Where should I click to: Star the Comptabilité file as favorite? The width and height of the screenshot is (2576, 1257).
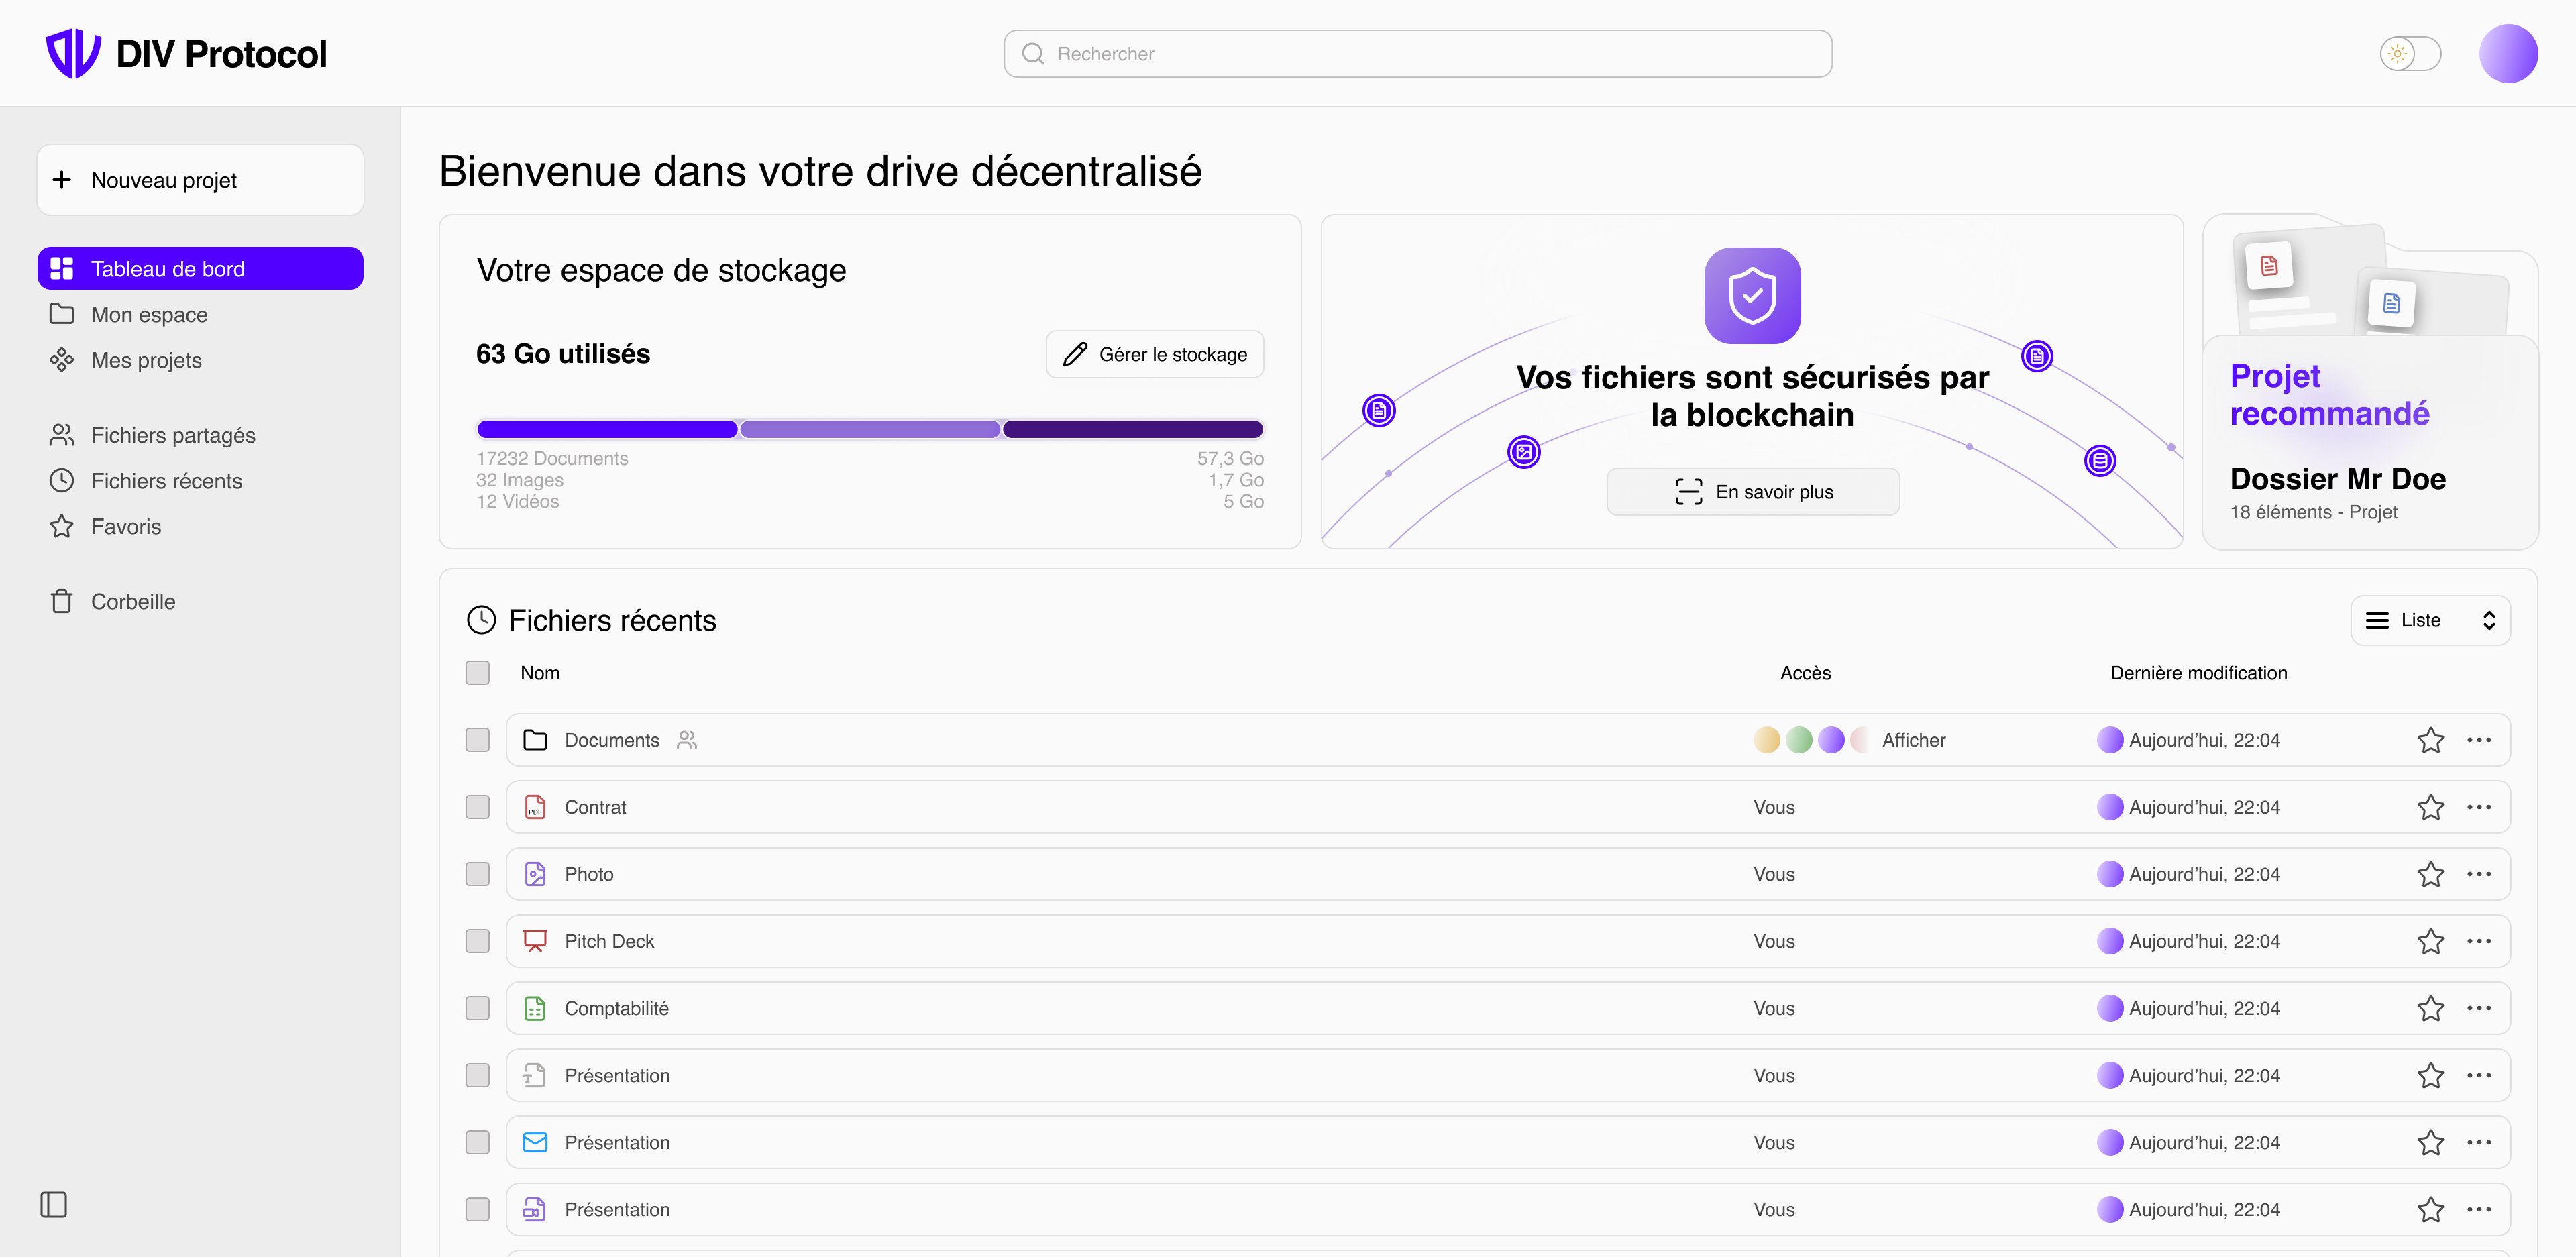tap(2430, 1008)
